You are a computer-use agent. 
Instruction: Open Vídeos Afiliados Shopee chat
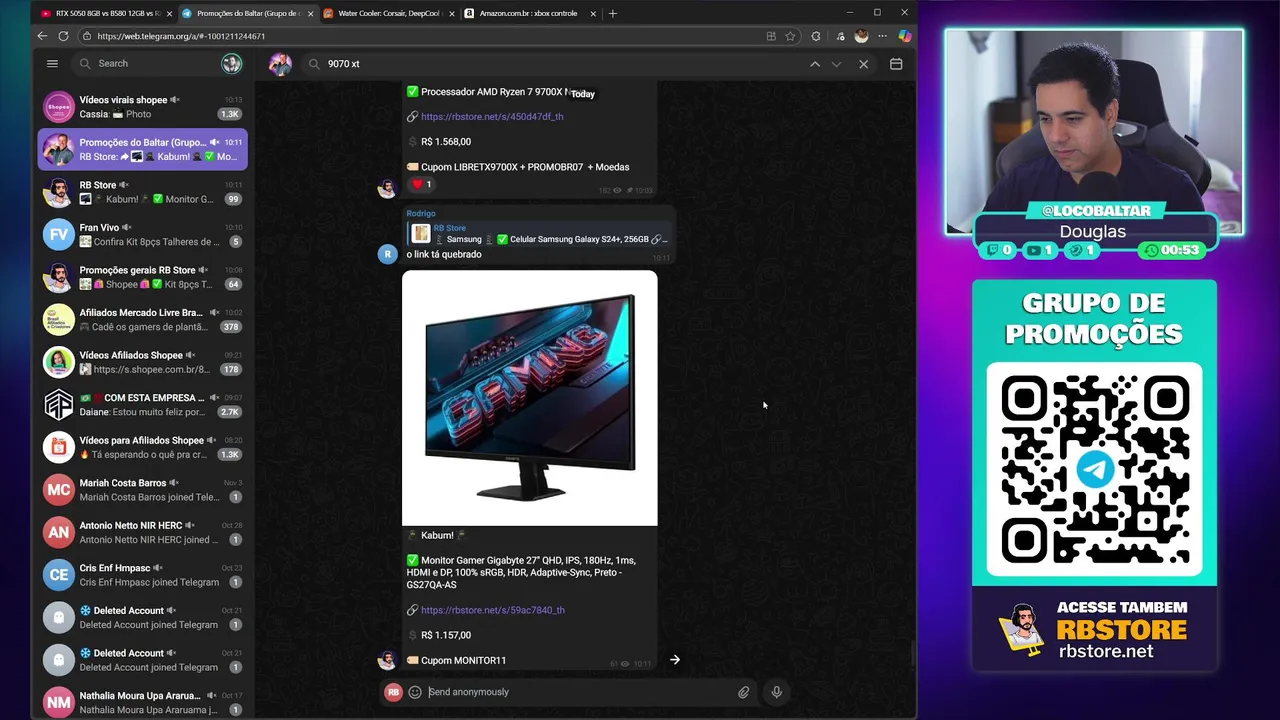(143, 362)
